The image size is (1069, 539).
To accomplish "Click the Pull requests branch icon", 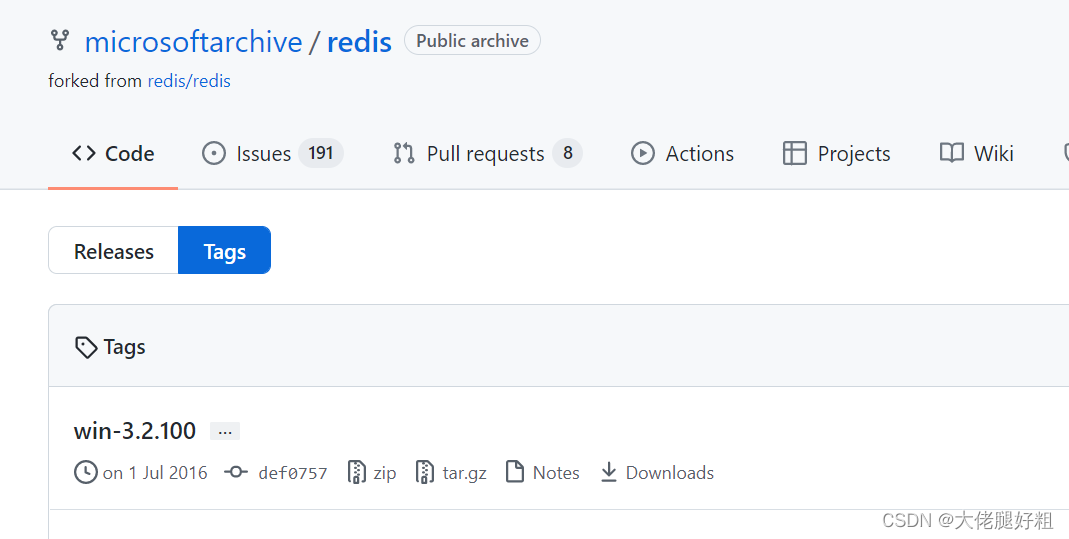I will 404,153.
